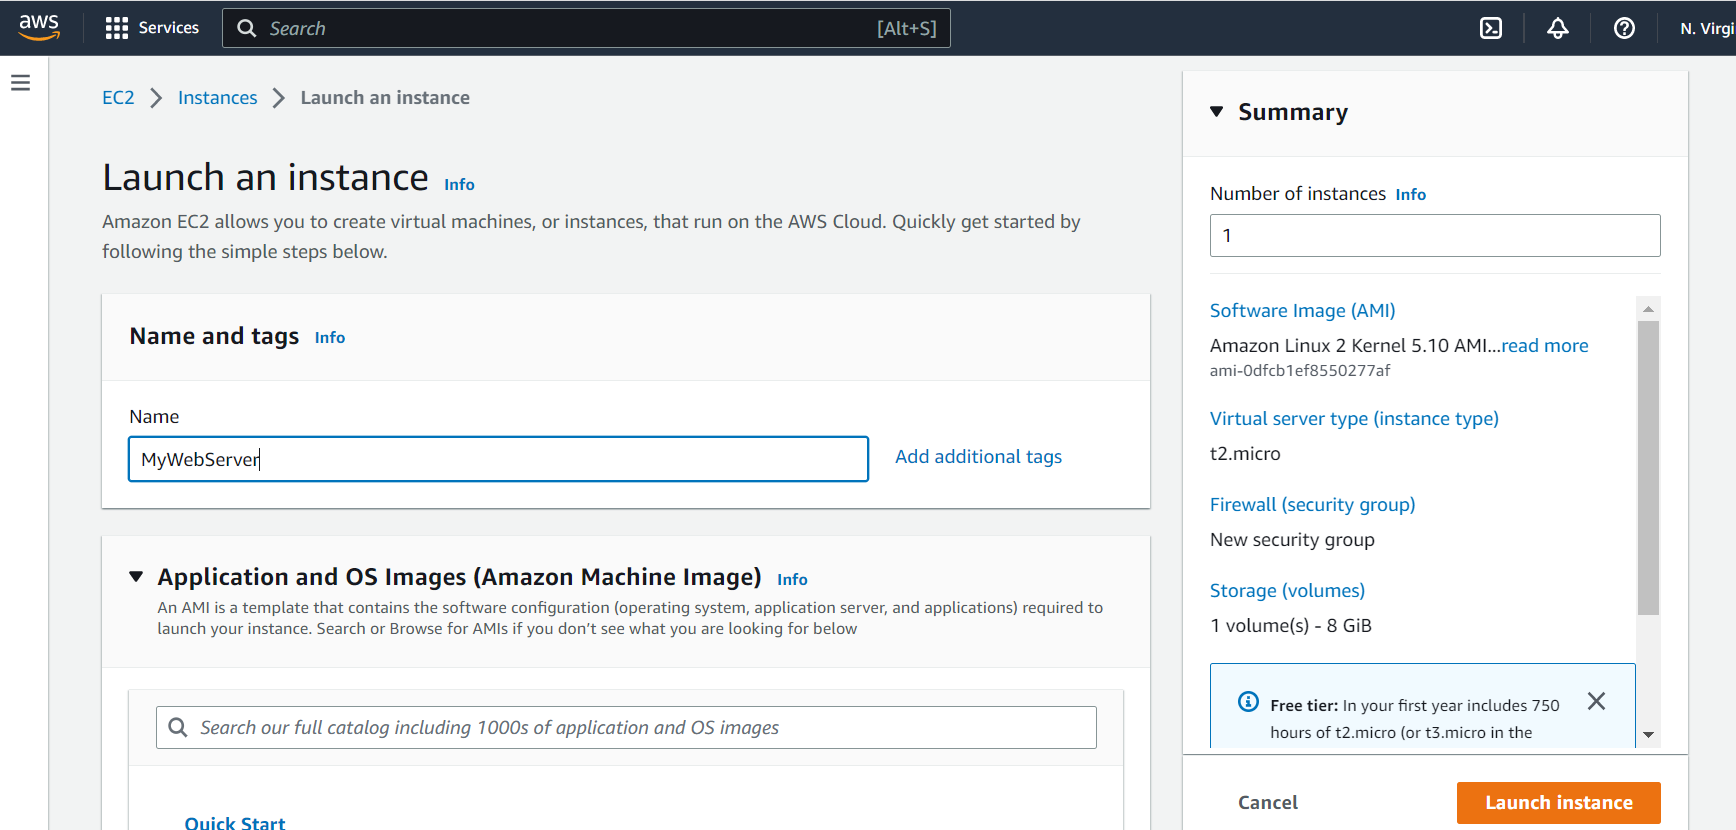Screen dimensions: 1736x830
Task: Open Info link for Name and tags
Action: pyautogui.click(x=330, y=338)
